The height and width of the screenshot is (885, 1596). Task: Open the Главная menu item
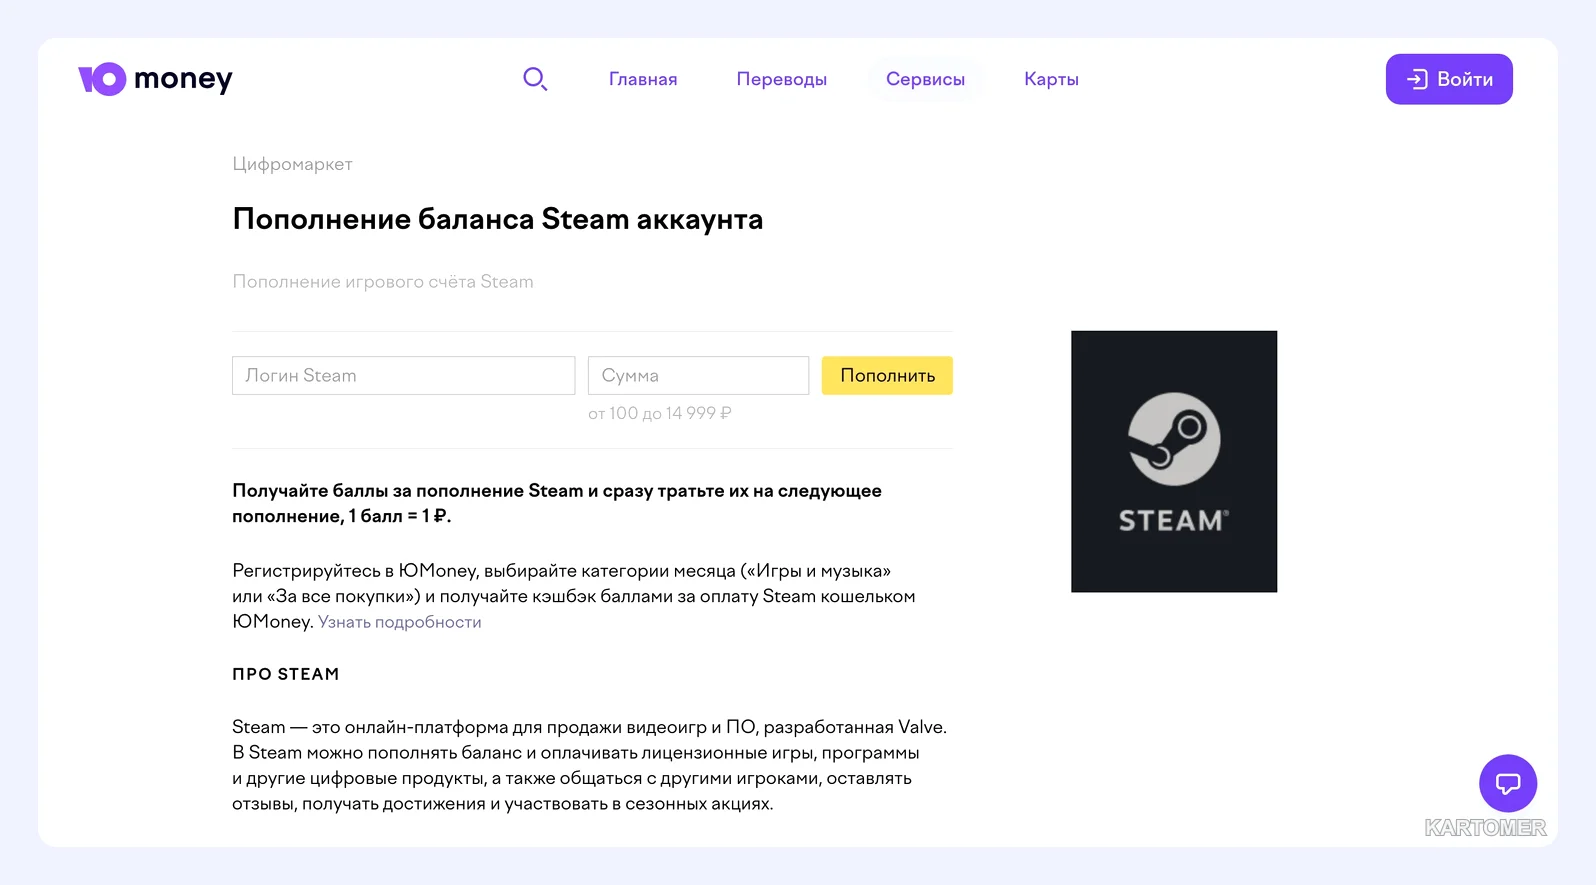coord(643,79)
